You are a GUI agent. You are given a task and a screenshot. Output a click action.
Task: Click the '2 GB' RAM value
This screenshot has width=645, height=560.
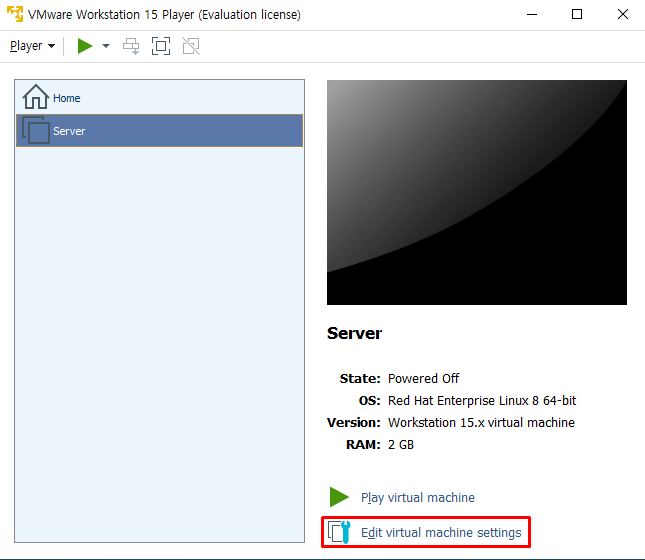coord(401,445)
